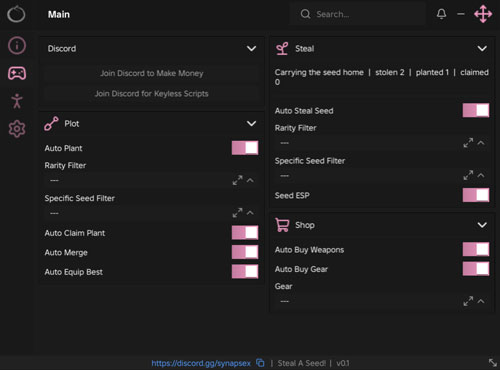
Task: Open Gear dropdown caret
Action: [x=481, y=301]
